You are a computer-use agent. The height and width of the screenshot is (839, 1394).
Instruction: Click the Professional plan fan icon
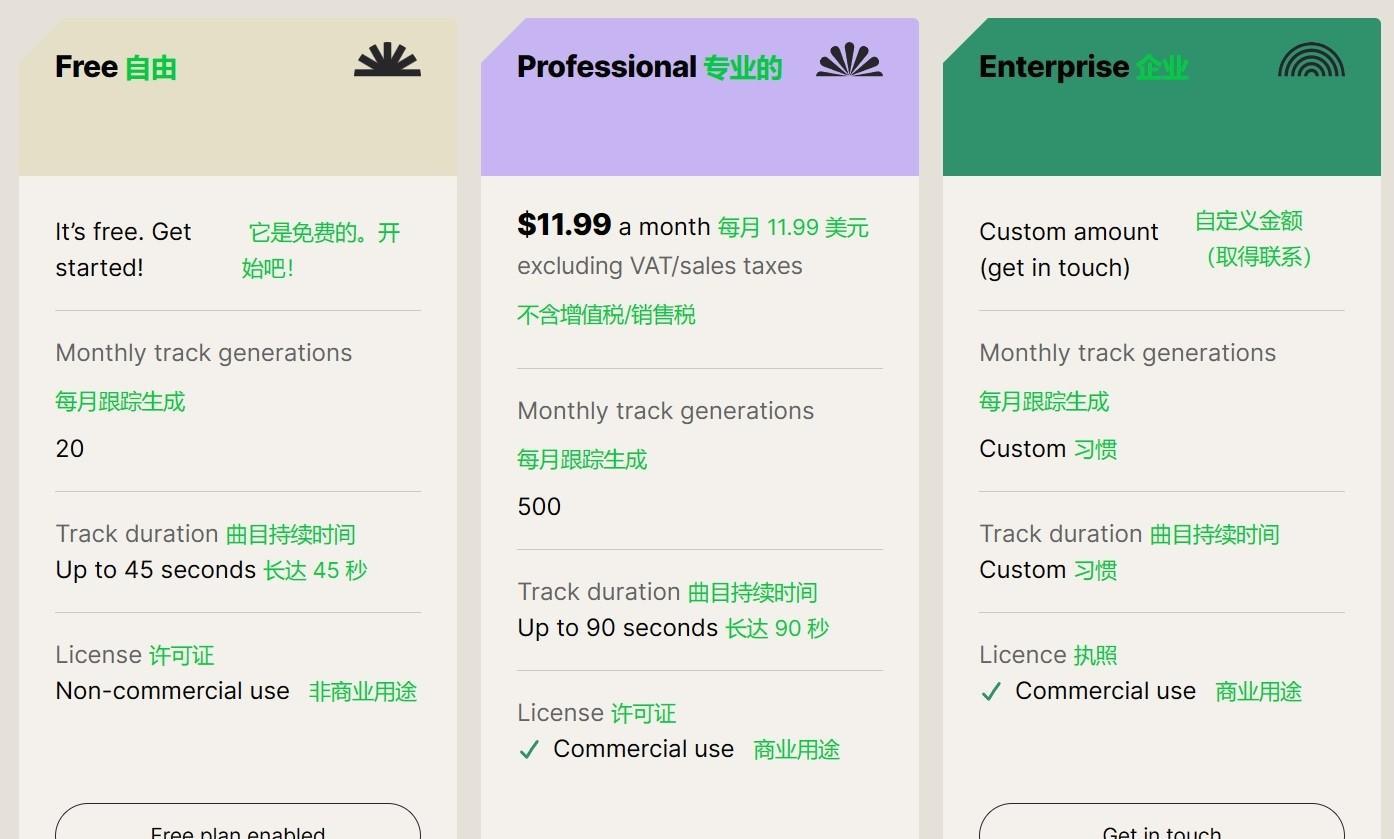coord(849,60)
